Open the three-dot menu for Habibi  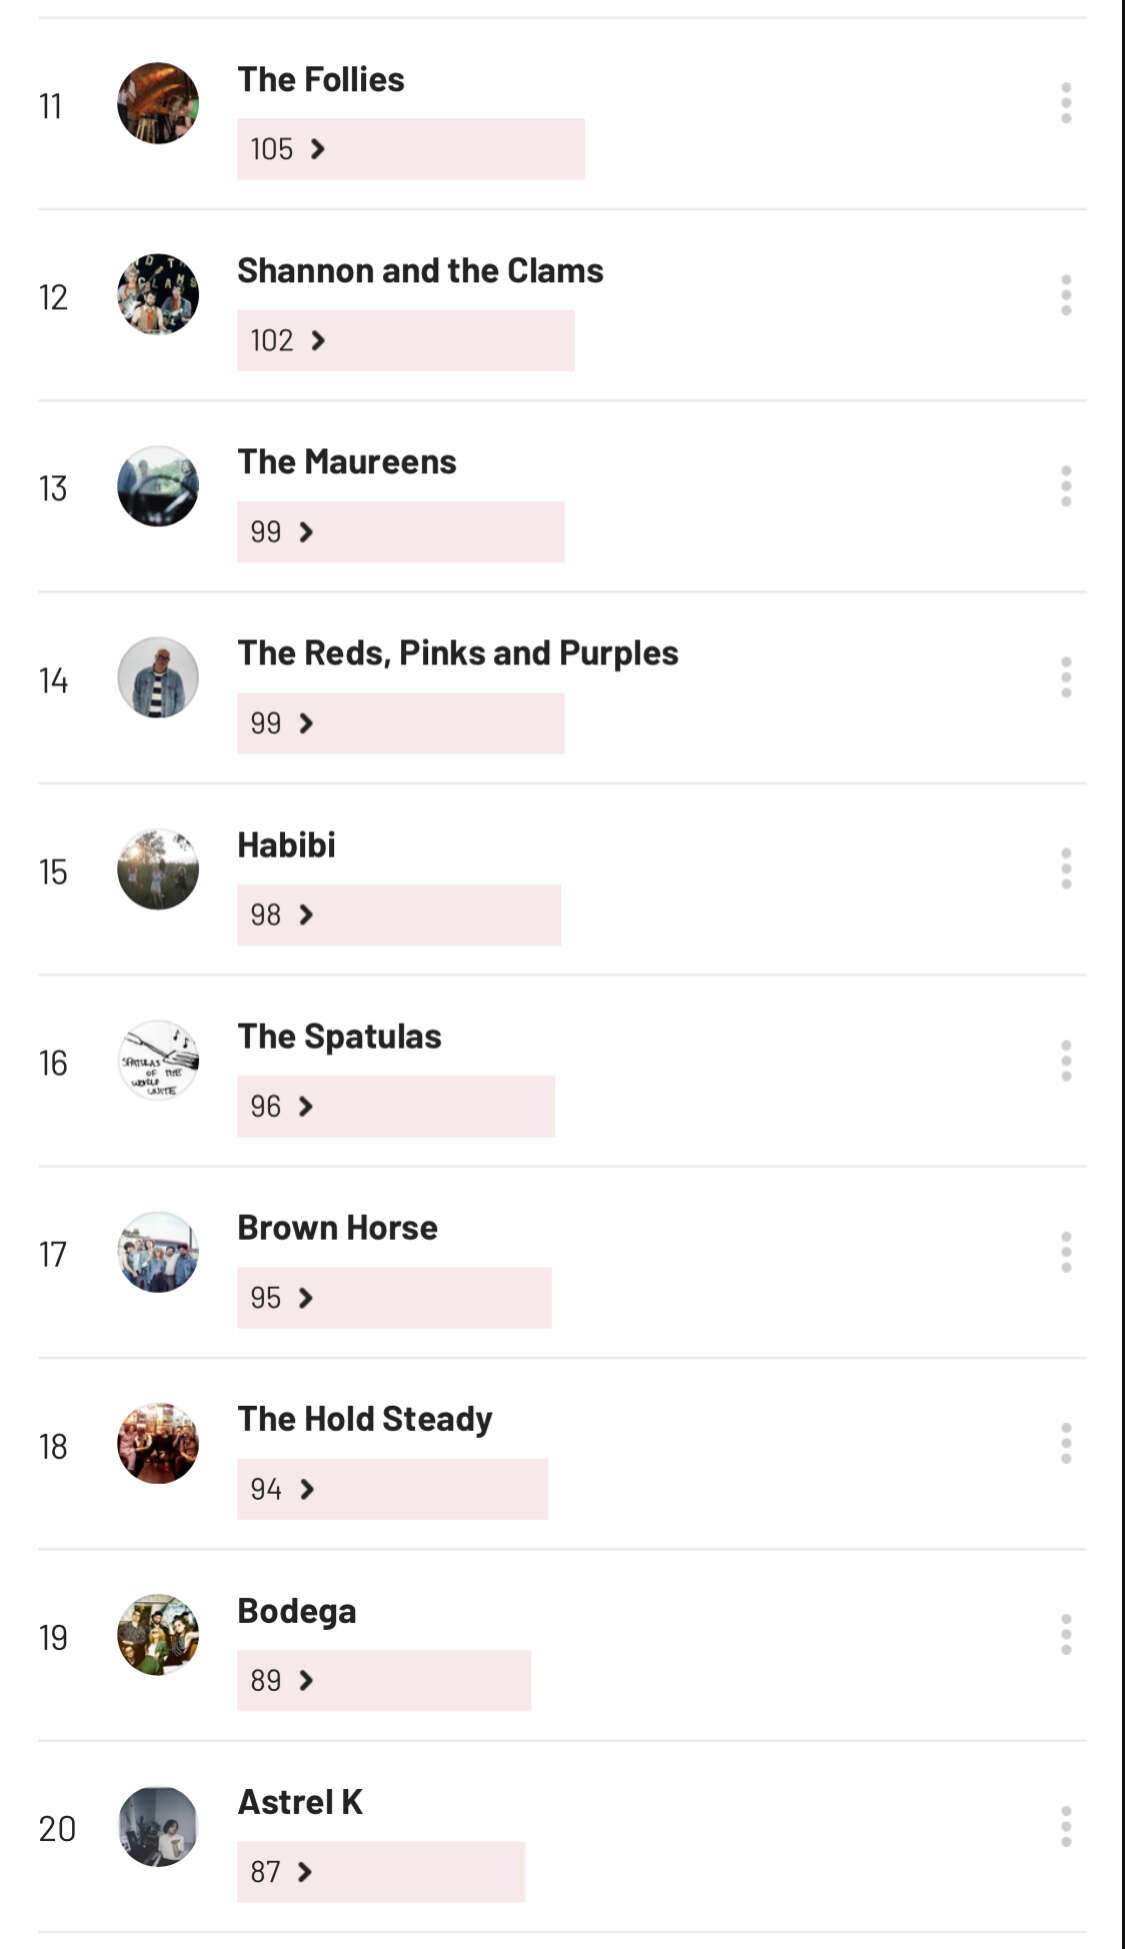click(1066, 869)
